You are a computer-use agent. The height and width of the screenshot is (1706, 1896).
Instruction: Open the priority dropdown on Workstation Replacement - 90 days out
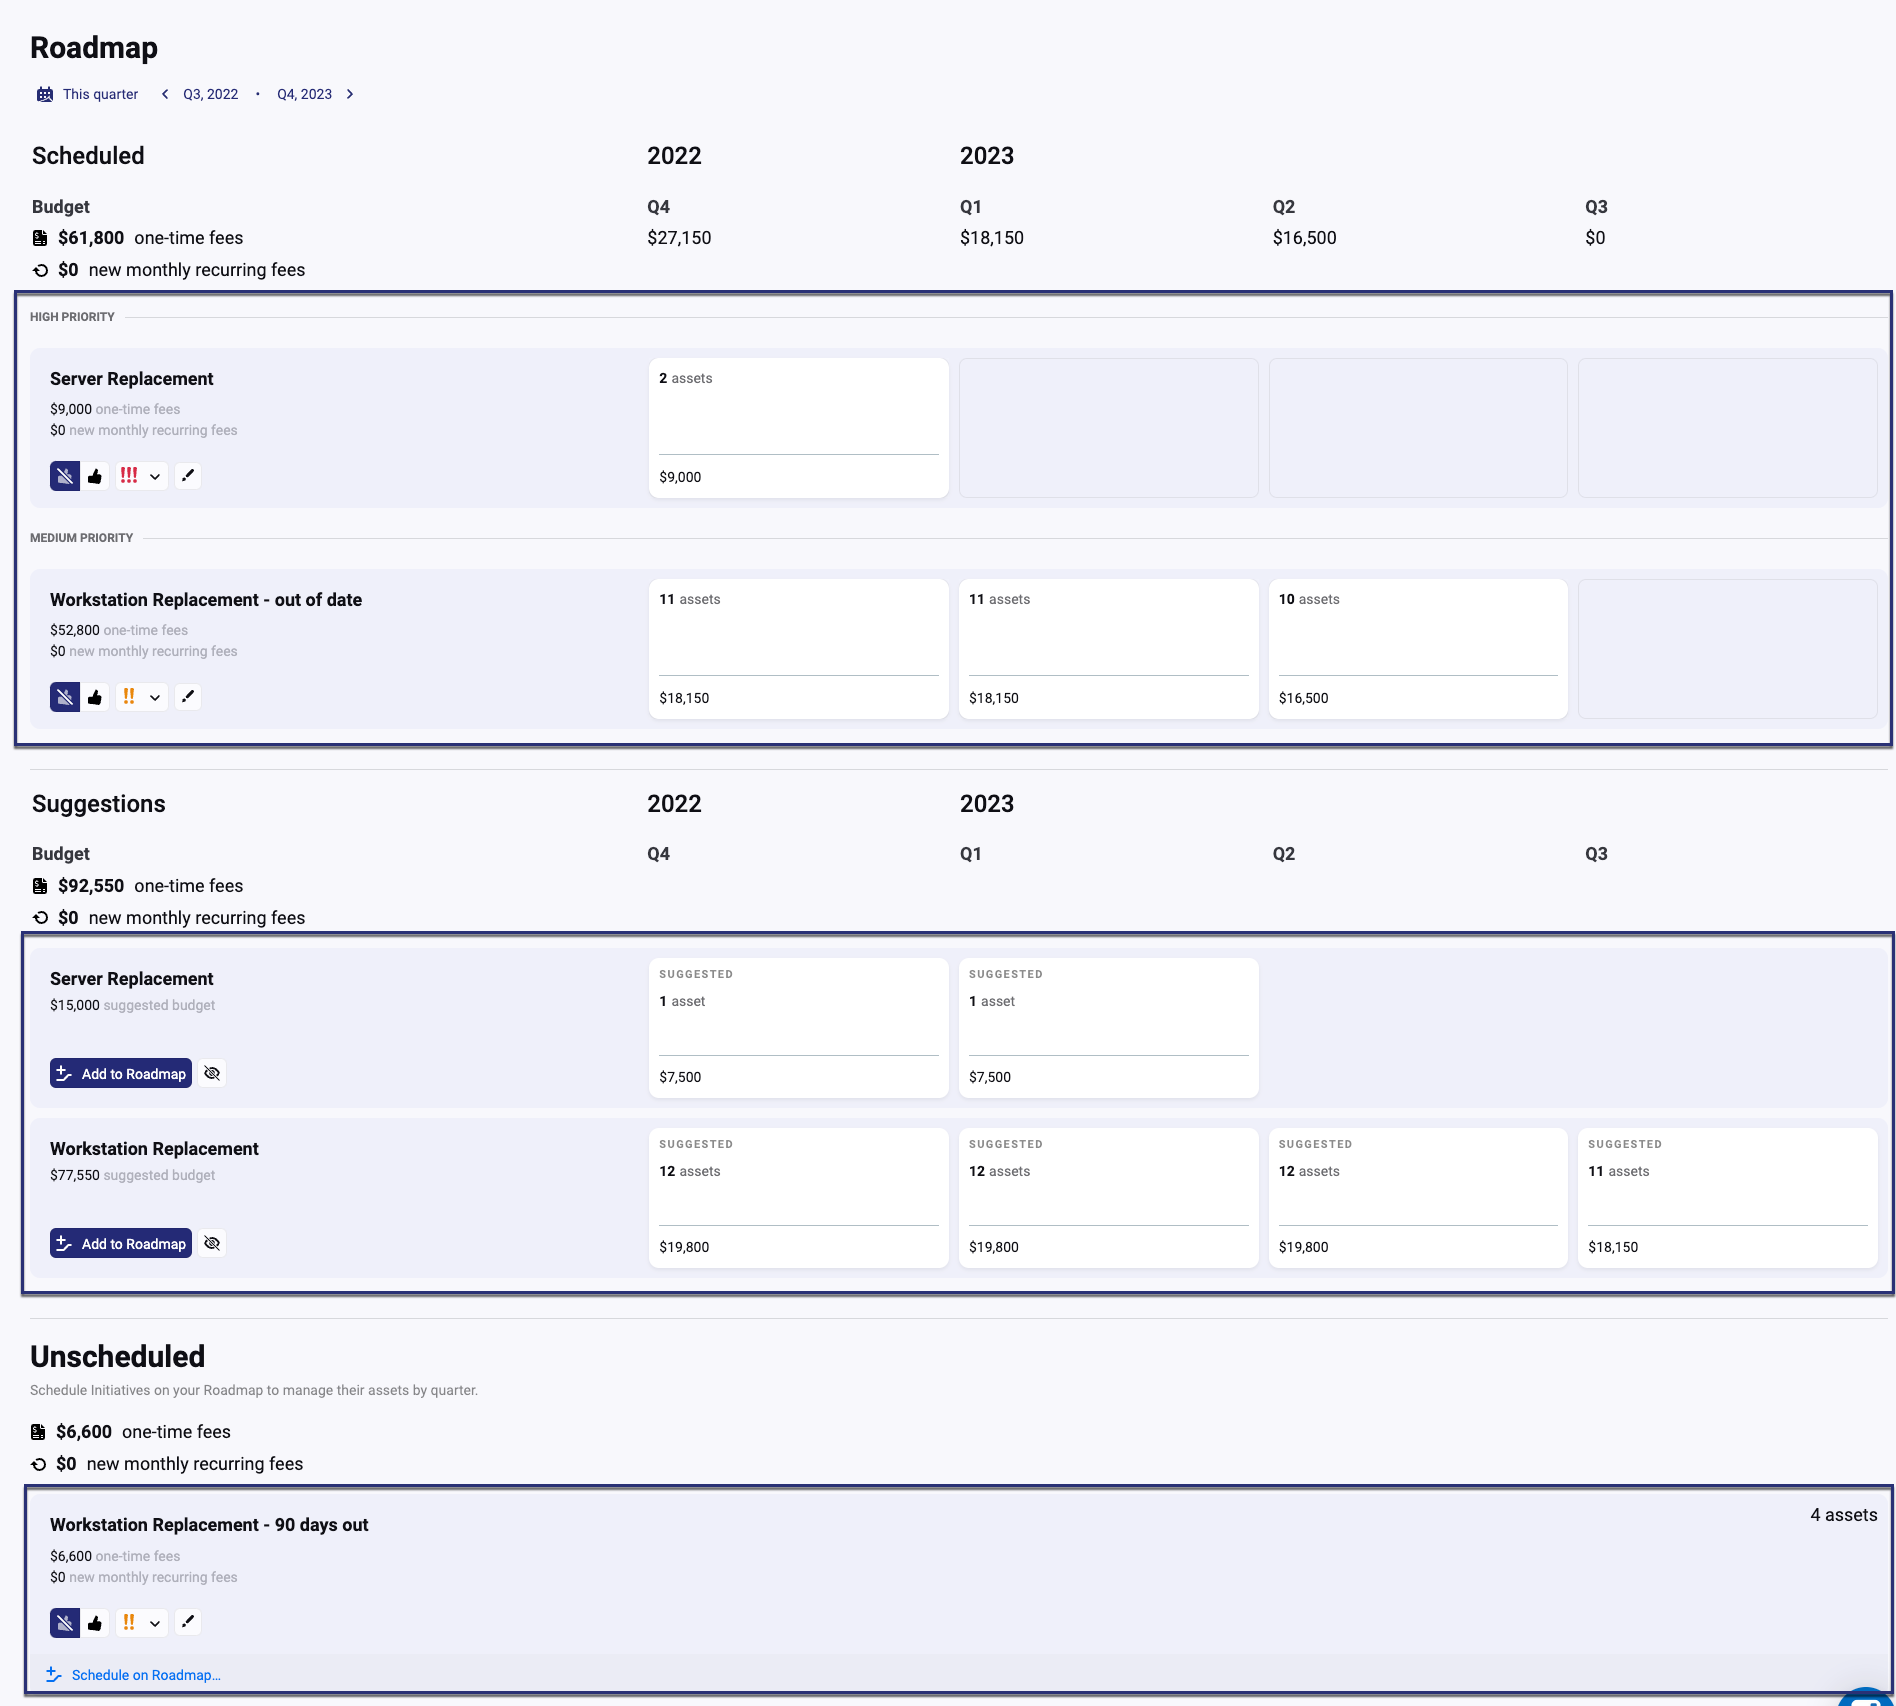tap(156, 1622)
